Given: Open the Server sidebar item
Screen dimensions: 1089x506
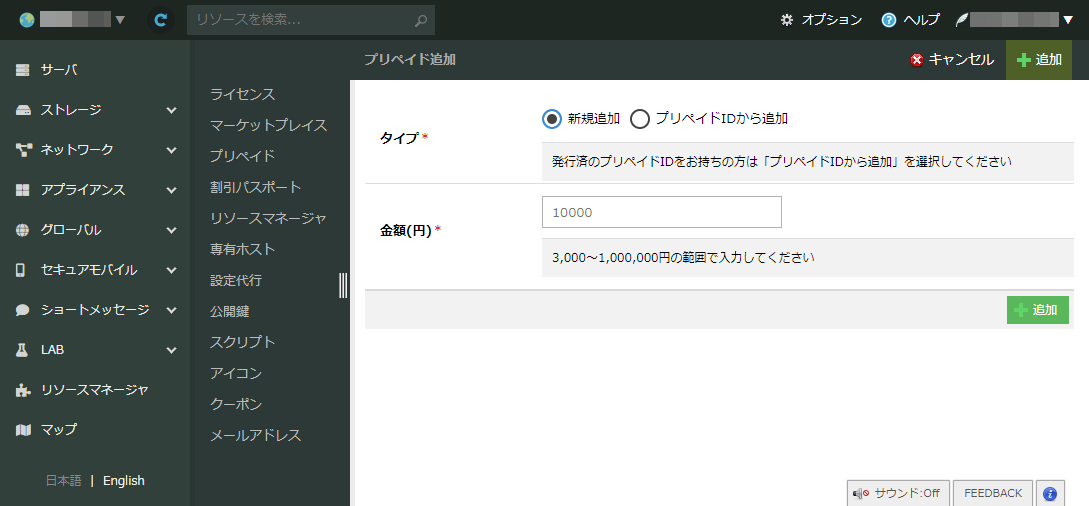Looking at the screenshot, I should point(58,70).
